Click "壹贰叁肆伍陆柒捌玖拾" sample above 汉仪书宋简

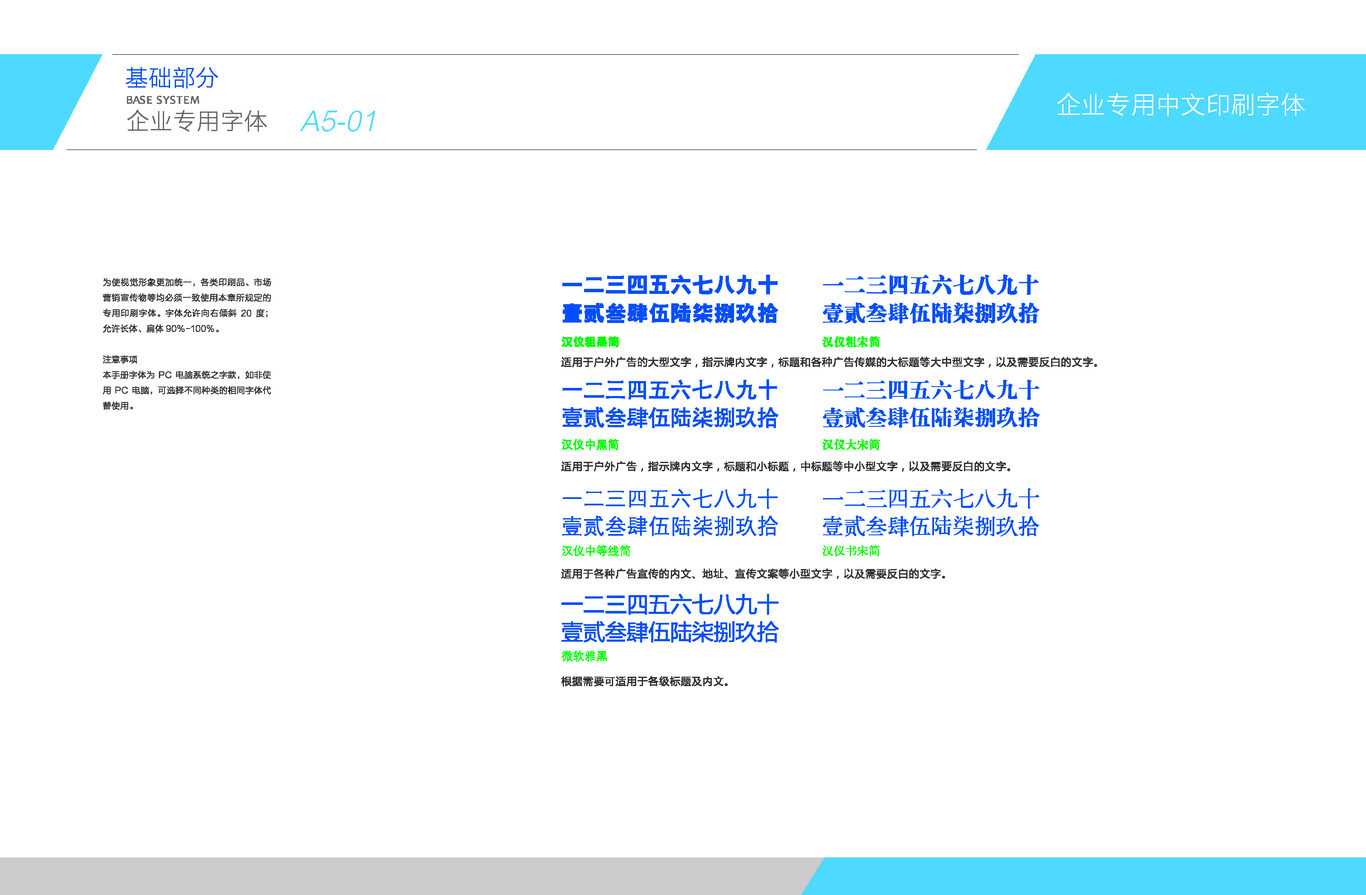931,526
